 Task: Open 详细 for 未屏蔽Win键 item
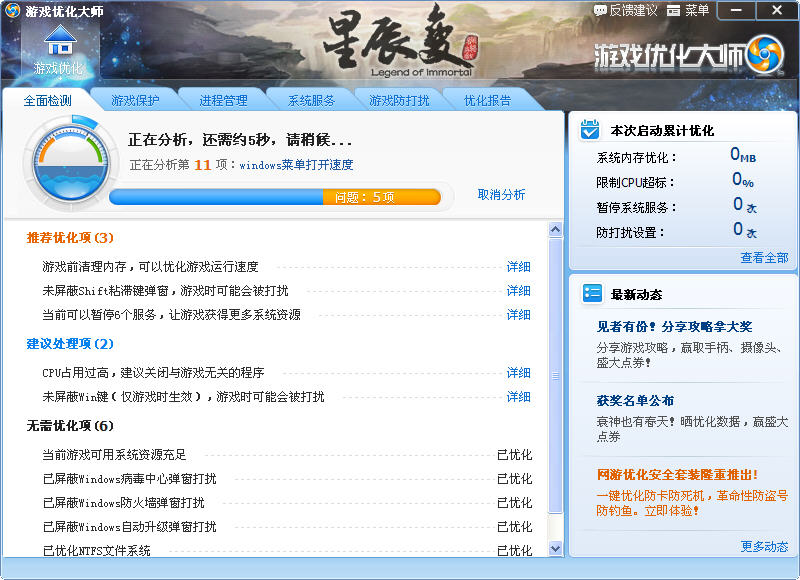coord(518,397)
